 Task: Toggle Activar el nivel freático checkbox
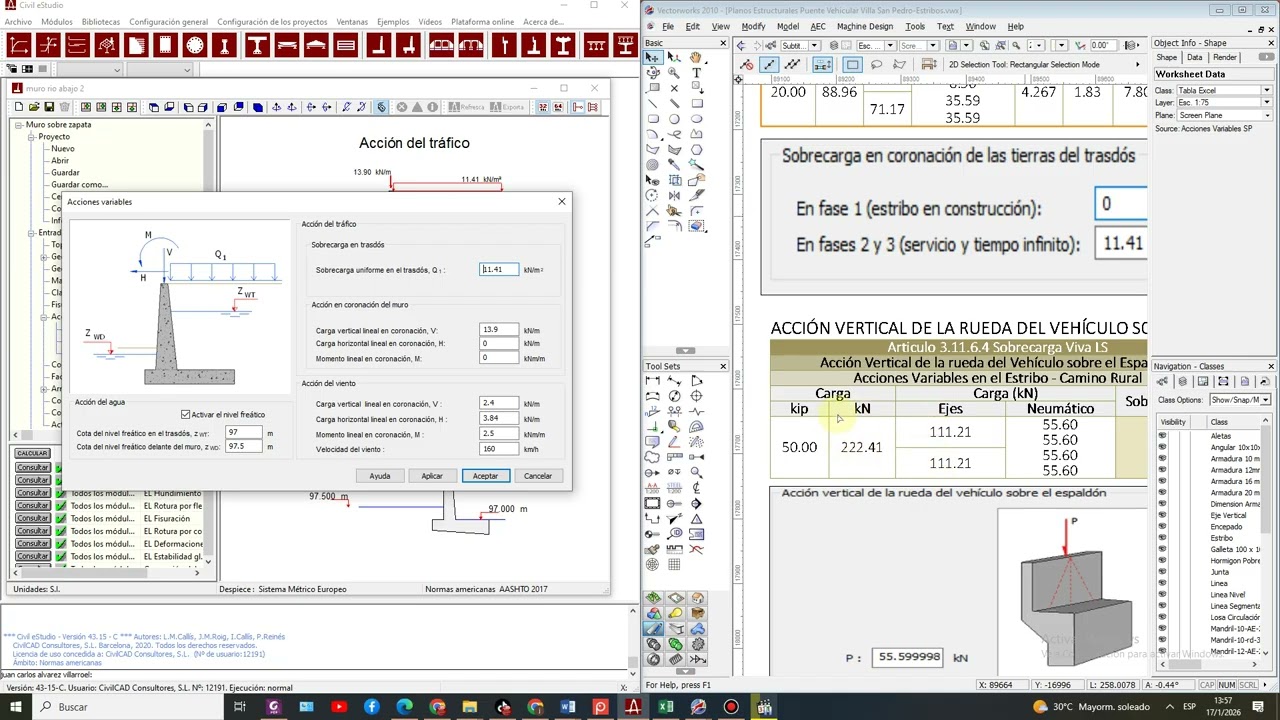(186, 414)
